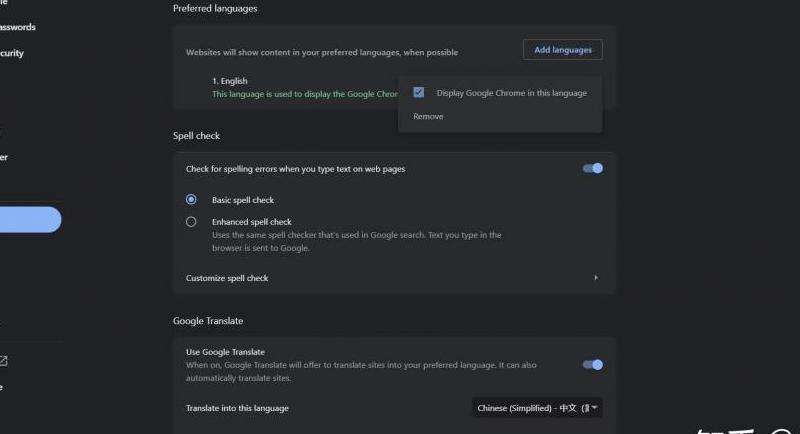Click the Use Google Translate label
800x434 pixels.
pyautogui.click(x=225, y=352)
